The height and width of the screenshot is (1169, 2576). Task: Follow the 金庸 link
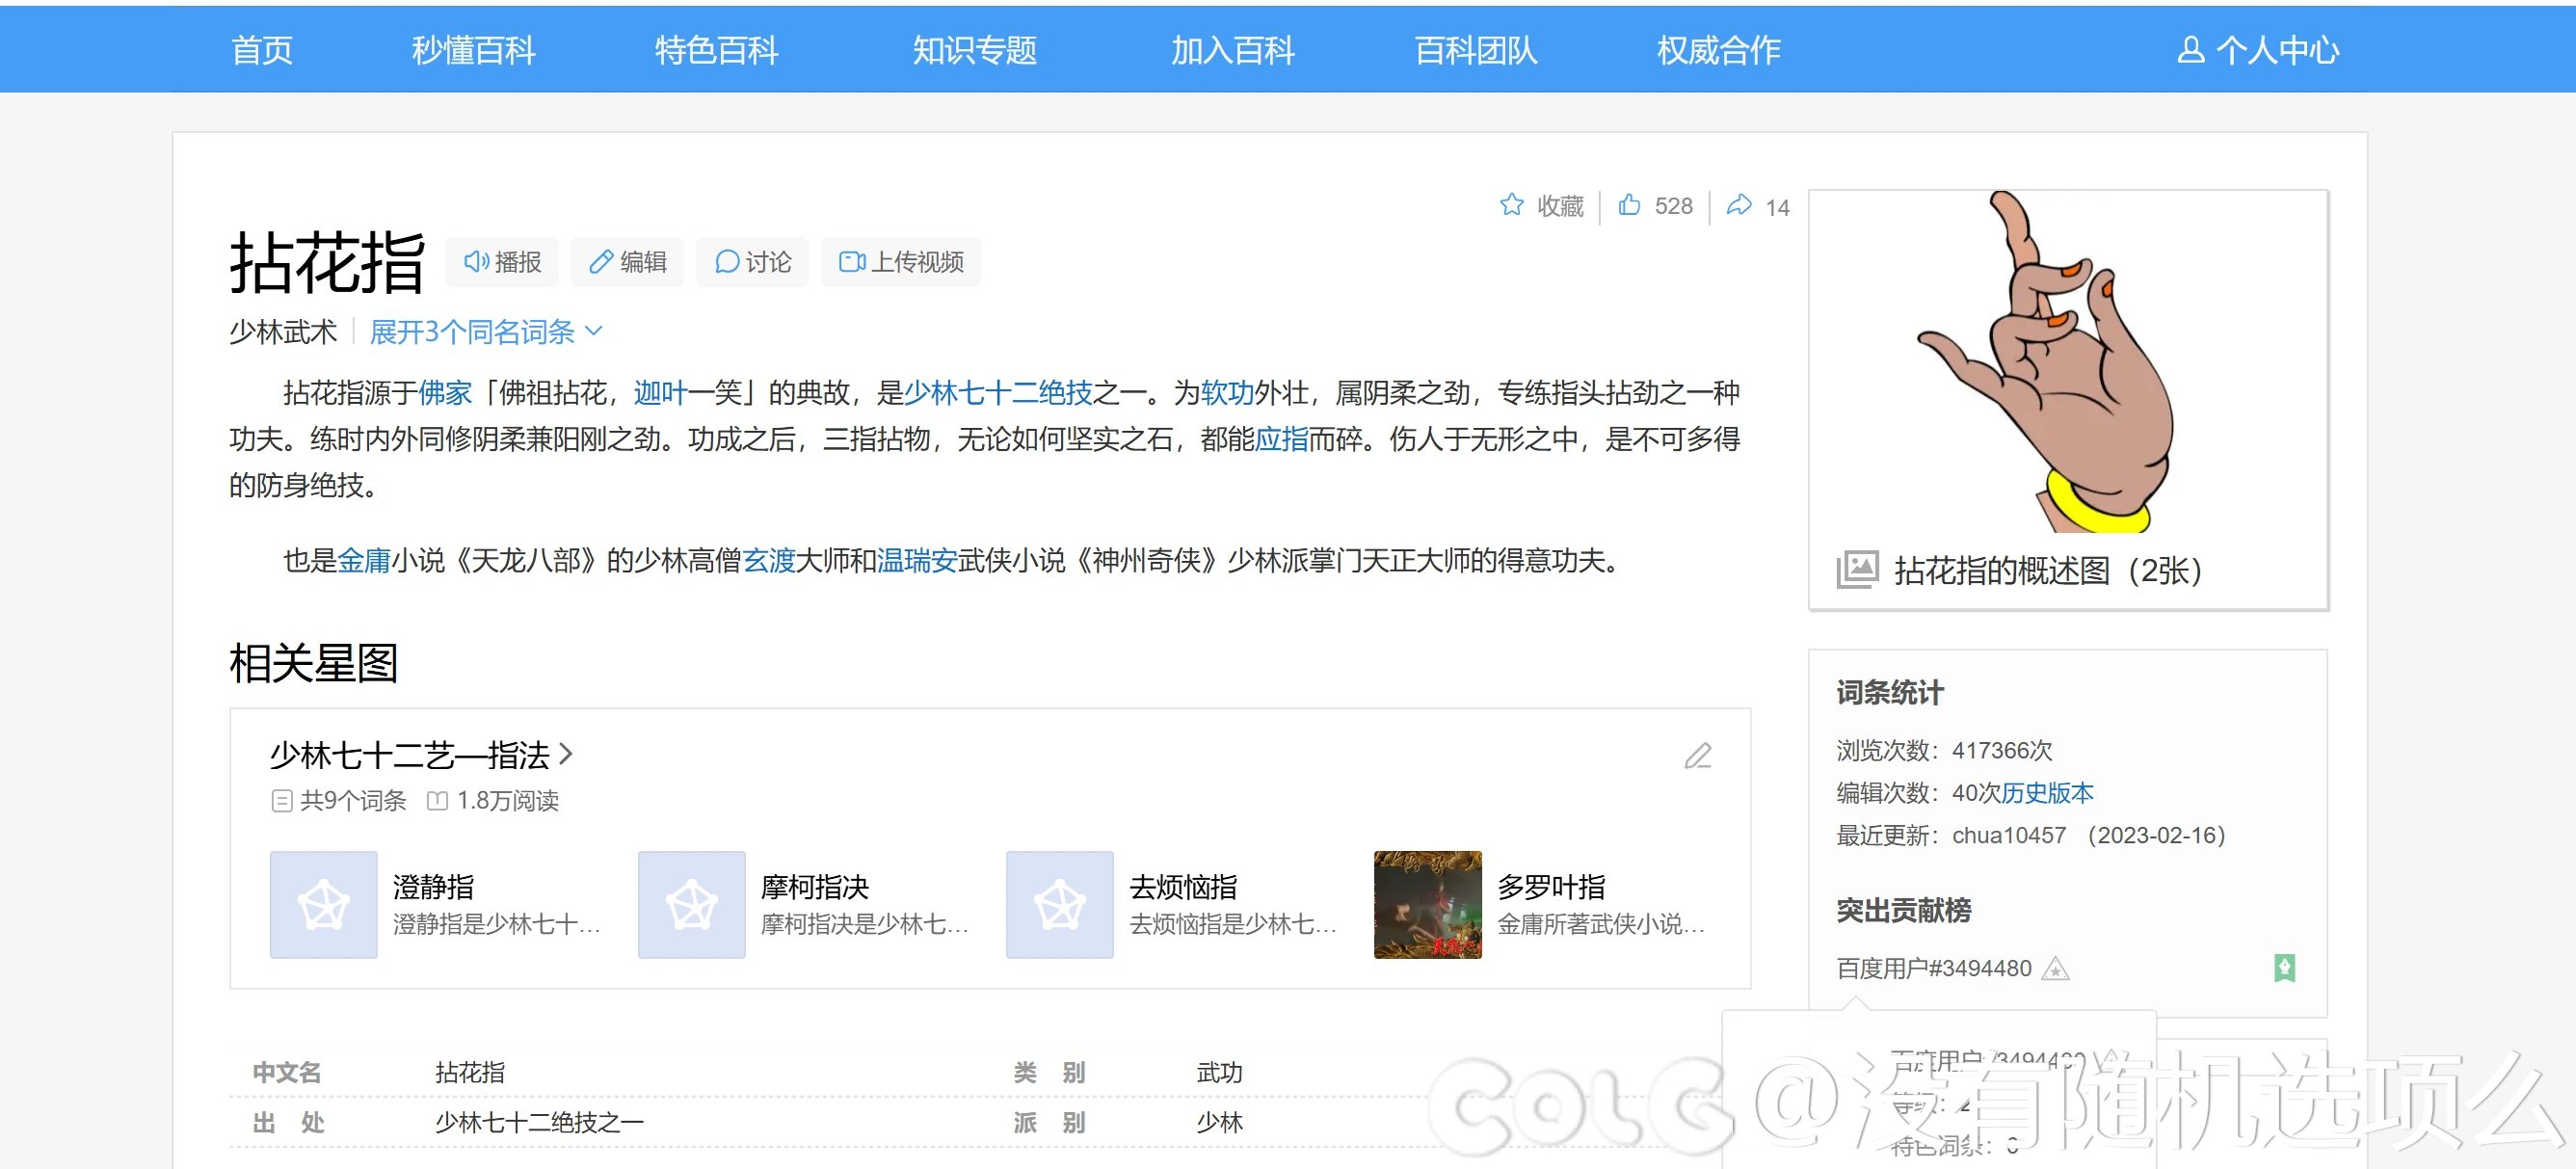(364, 561)
